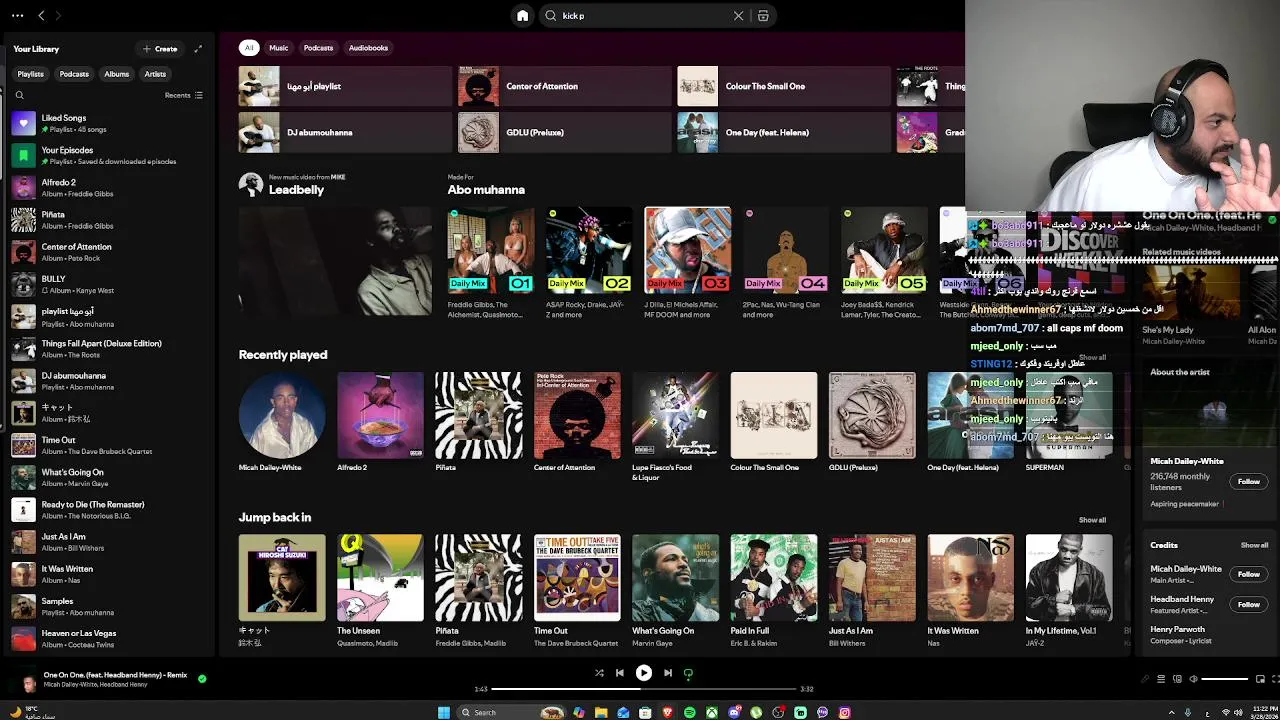Adjust the volume slider

point(1224,679)
